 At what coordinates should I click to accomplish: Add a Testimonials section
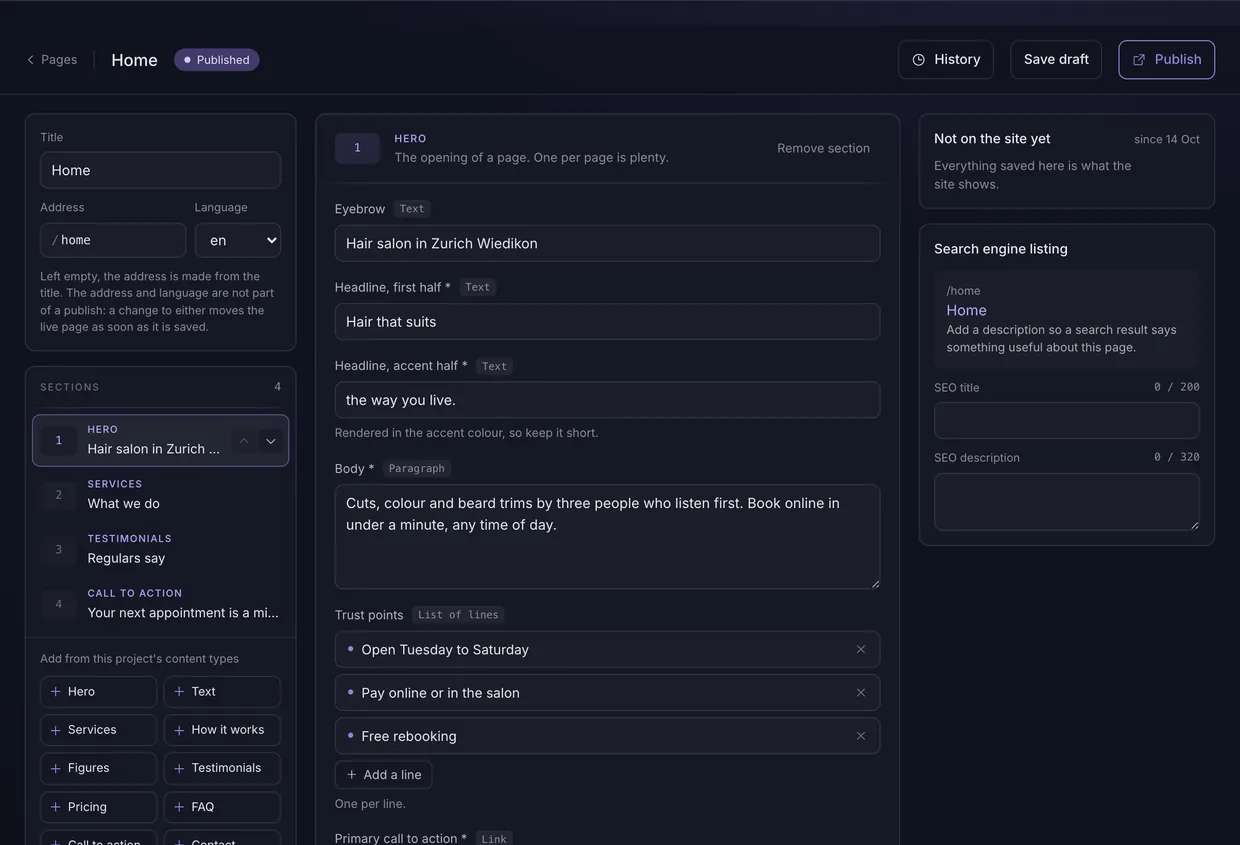click(x=222, y=768)
